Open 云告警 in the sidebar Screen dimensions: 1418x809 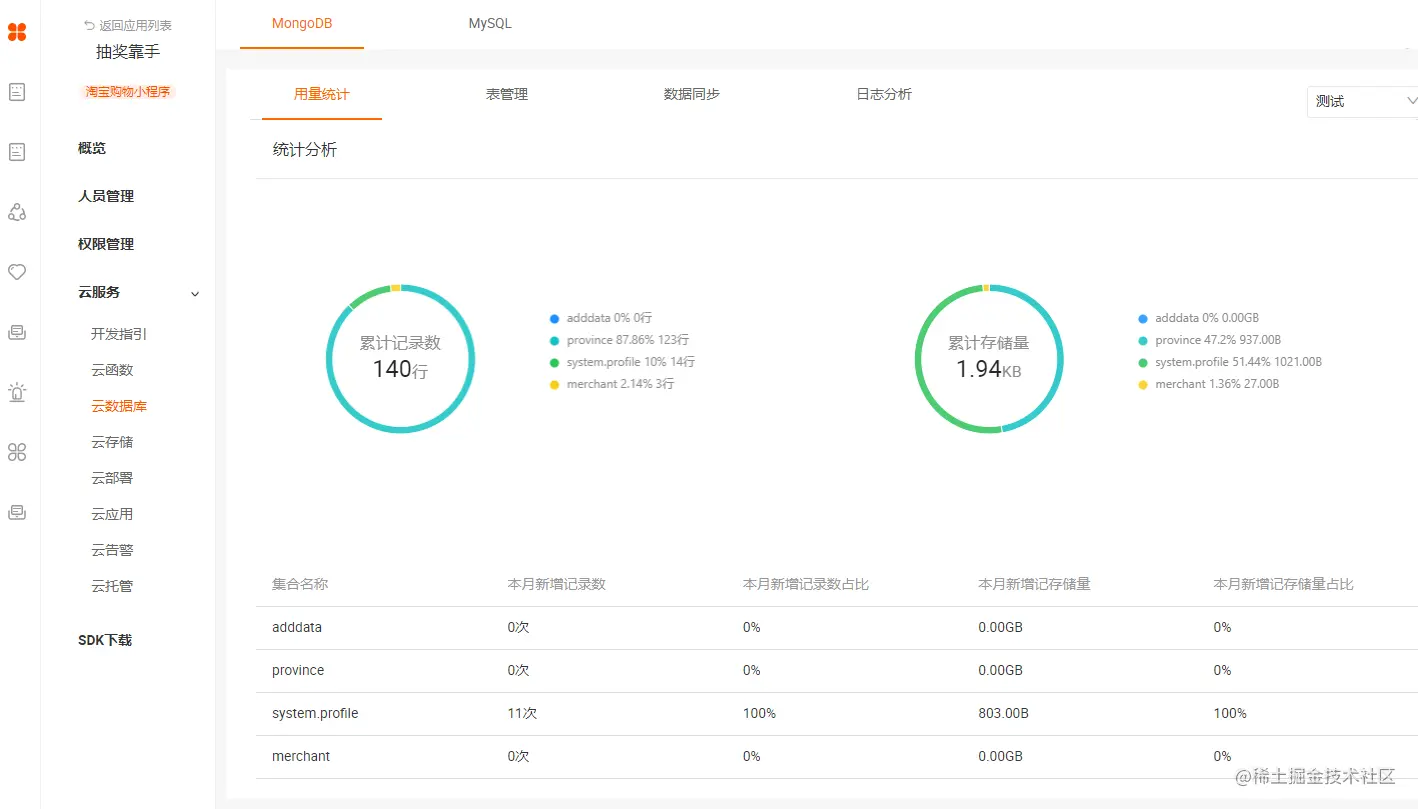[112, 550]
